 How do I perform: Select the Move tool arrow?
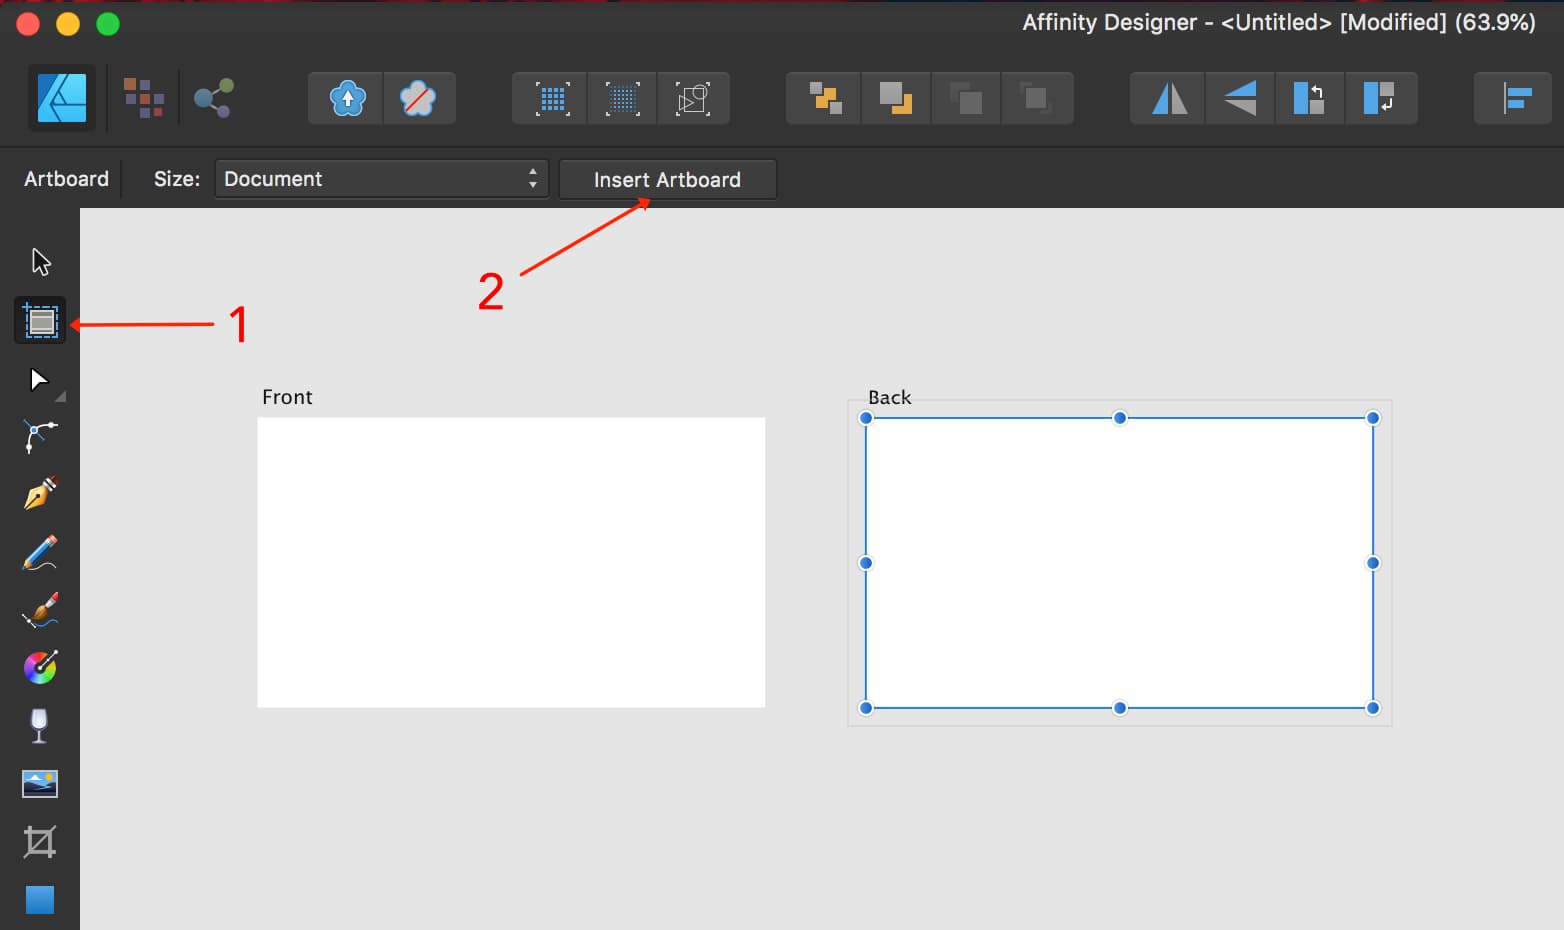pos(40,262)
